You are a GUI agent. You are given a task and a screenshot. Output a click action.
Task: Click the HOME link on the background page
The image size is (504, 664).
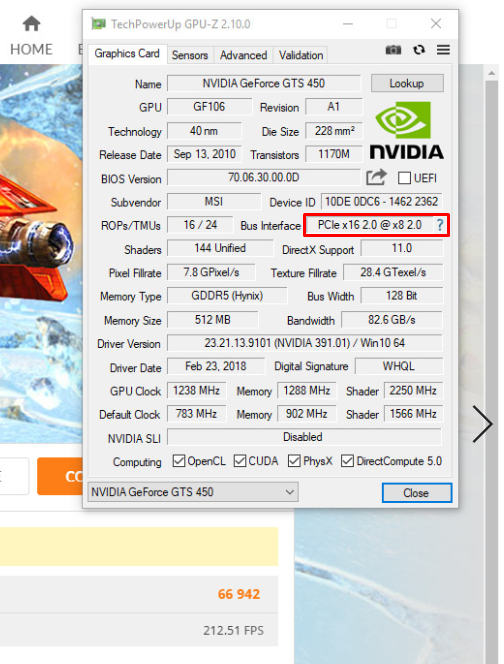(x=31, y=50)
